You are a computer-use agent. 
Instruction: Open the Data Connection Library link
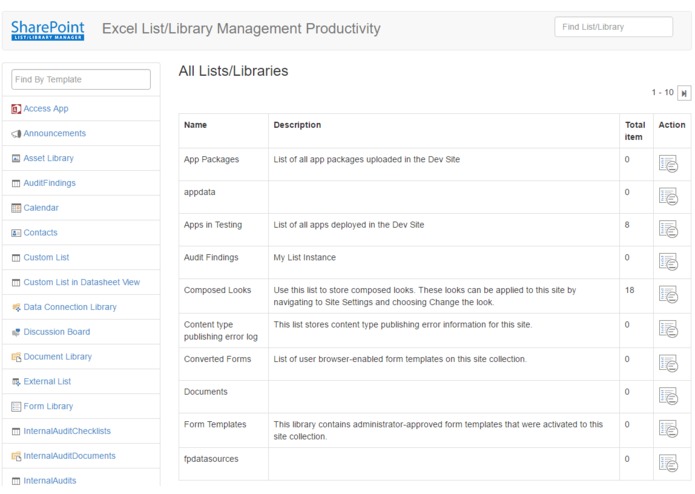point(70,307)
